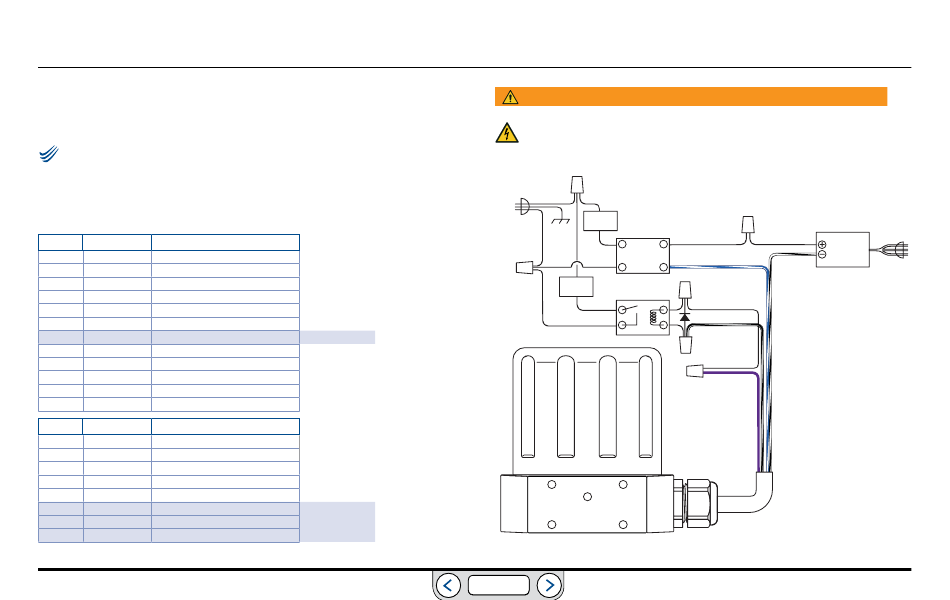The height and width of the screenshot is (600, 950).
Task: Go to the next page arrow
Action: pos(550,585)
